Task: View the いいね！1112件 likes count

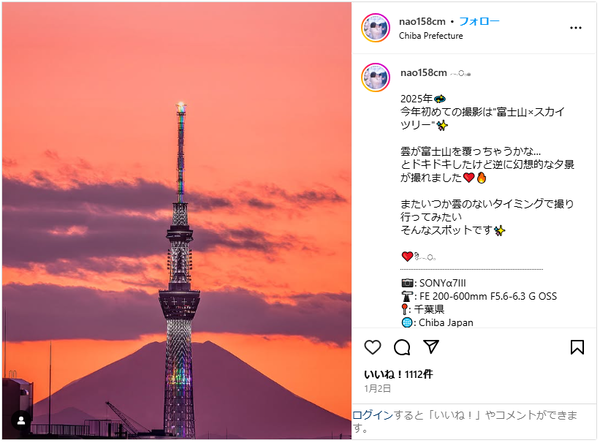Action: point(398,374)
